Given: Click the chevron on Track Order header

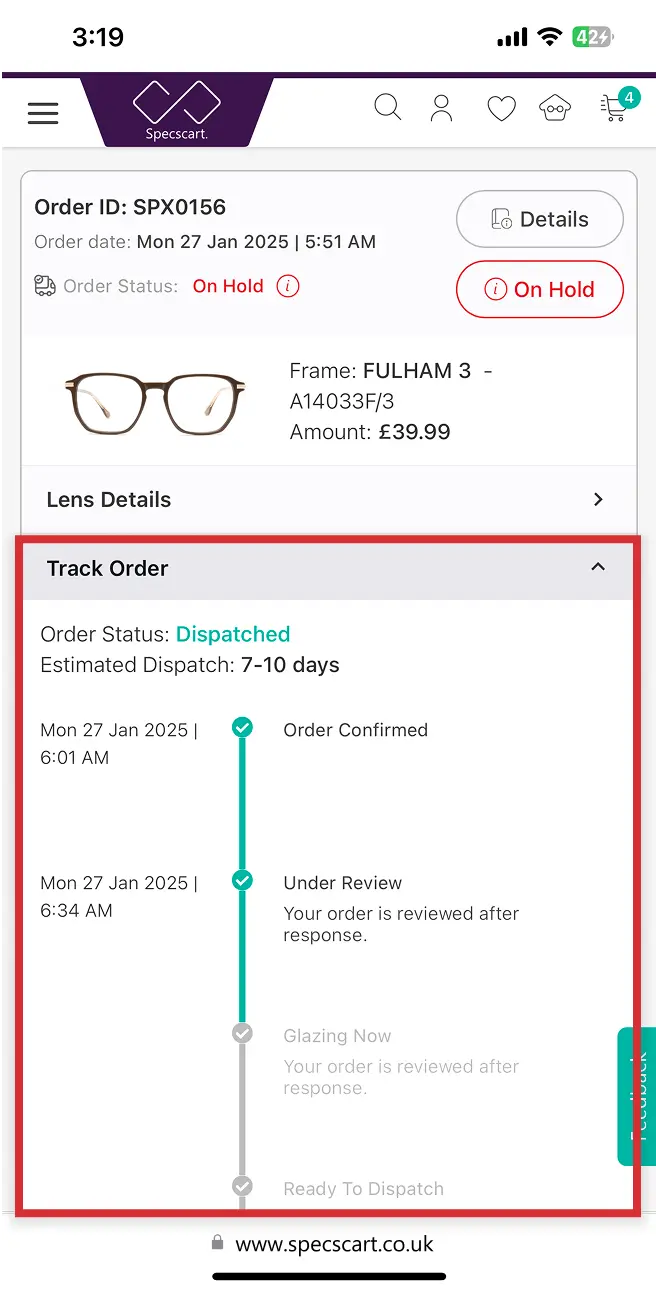Looking at the screenshot, I should [597, 567].
